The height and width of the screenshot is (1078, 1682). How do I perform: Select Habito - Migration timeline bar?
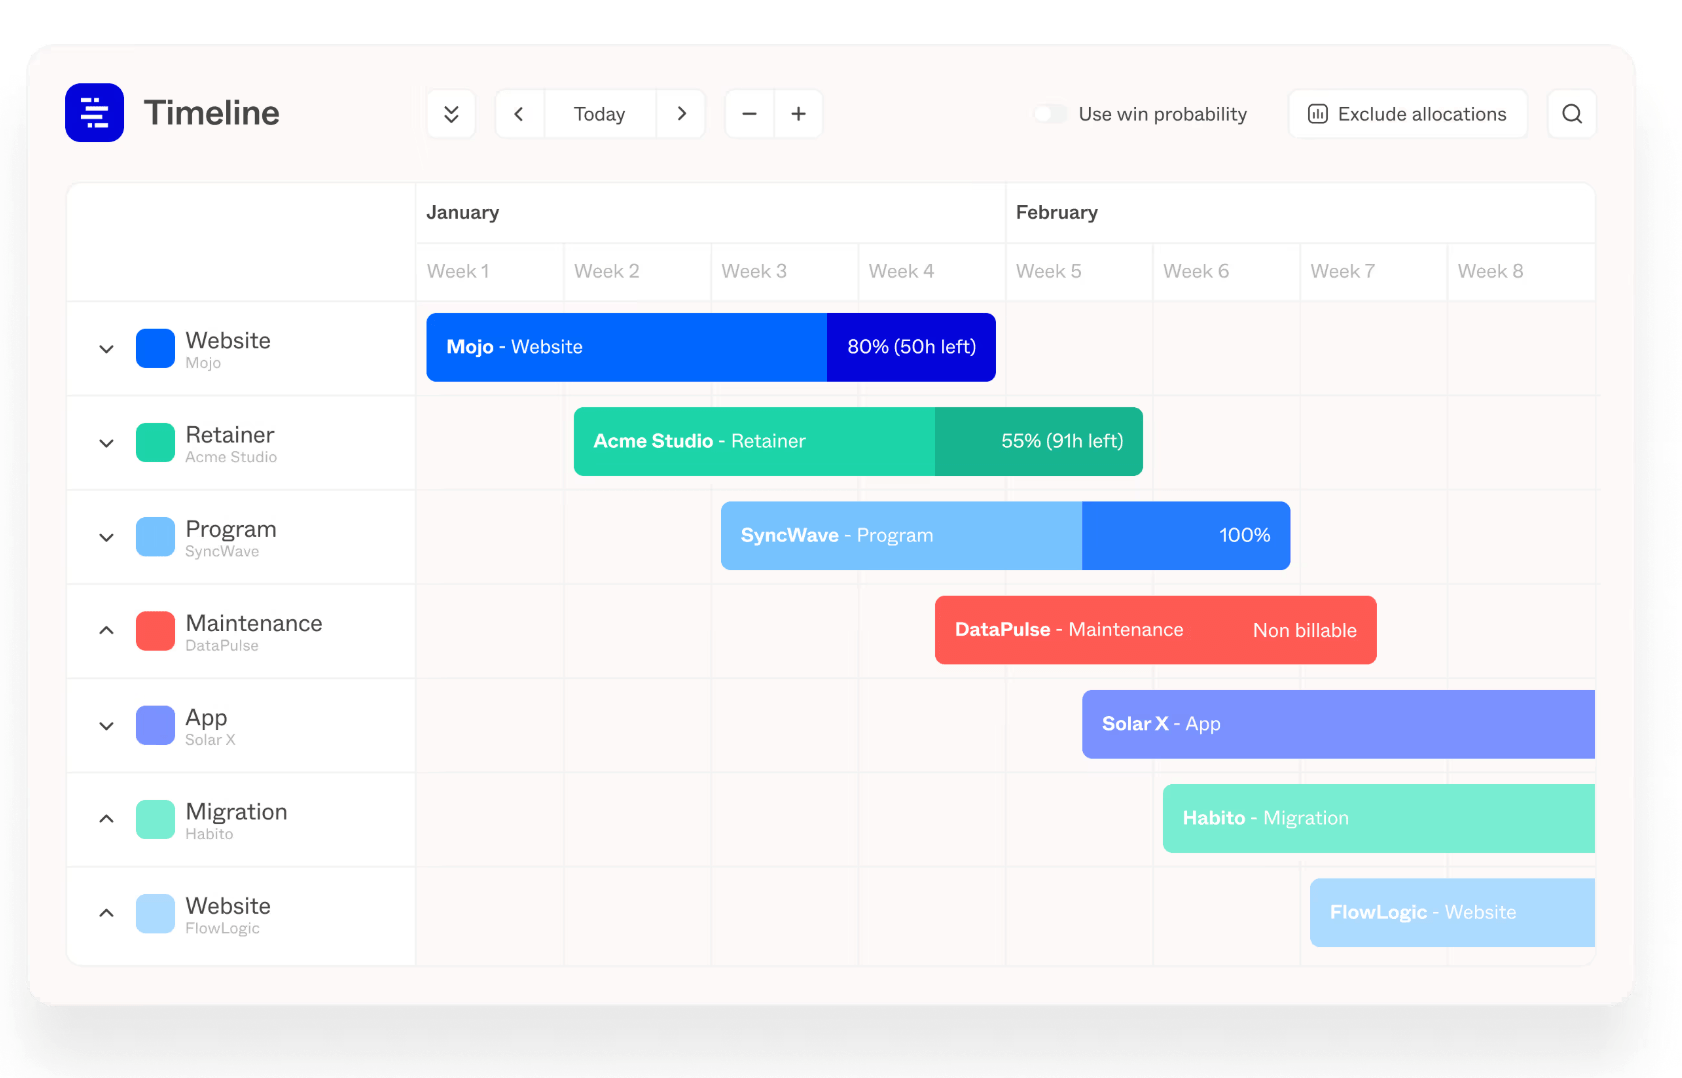pos(1379,818)
